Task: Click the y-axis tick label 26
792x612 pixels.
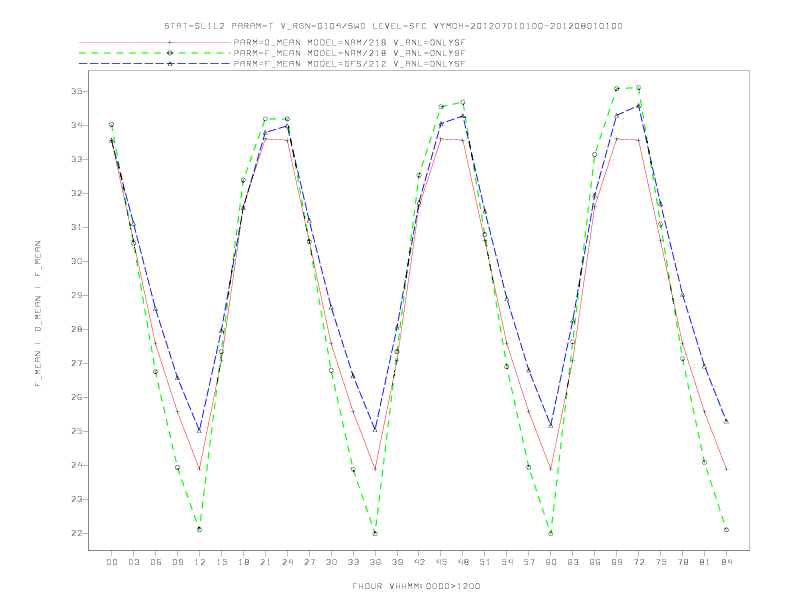Action: pyautogui.click(x=76, y=397)
